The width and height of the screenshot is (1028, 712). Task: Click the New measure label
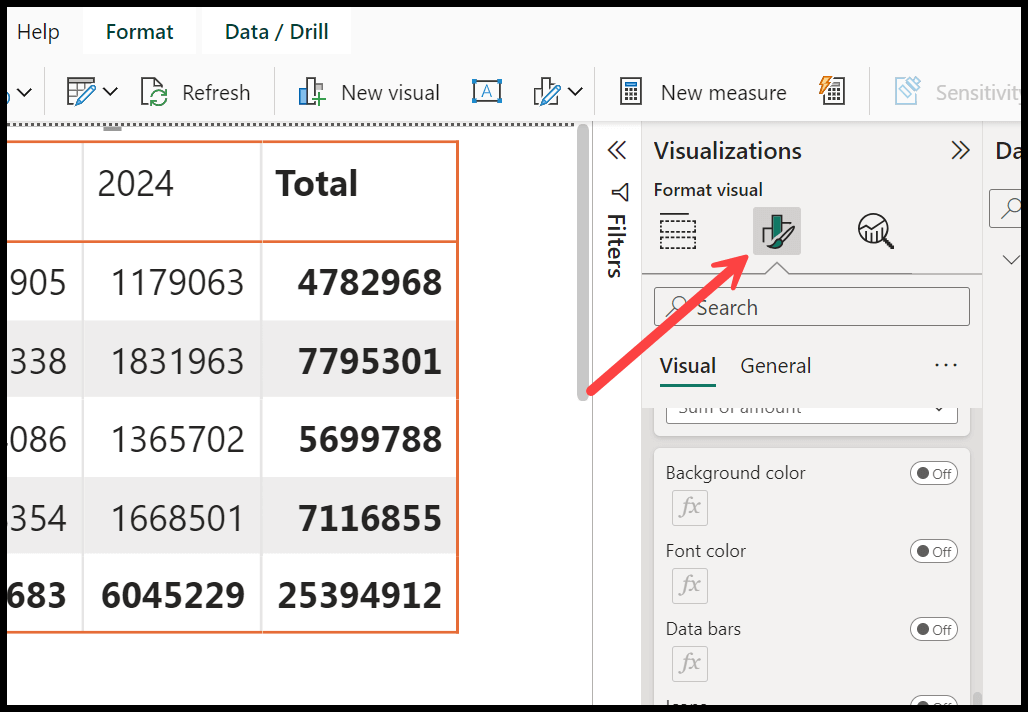(x=723, y=92)
